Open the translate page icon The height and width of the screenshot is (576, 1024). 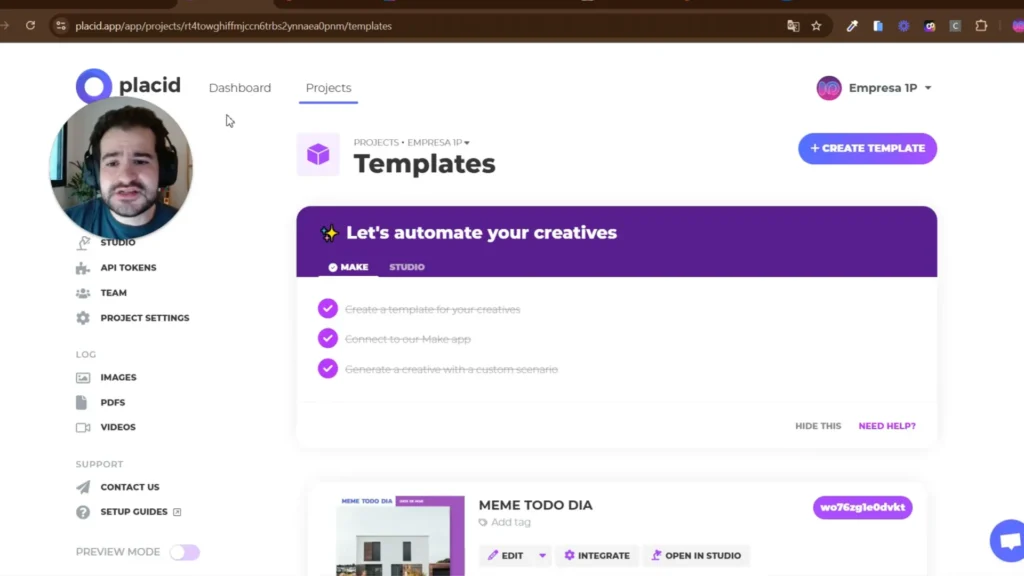[793, 26]
